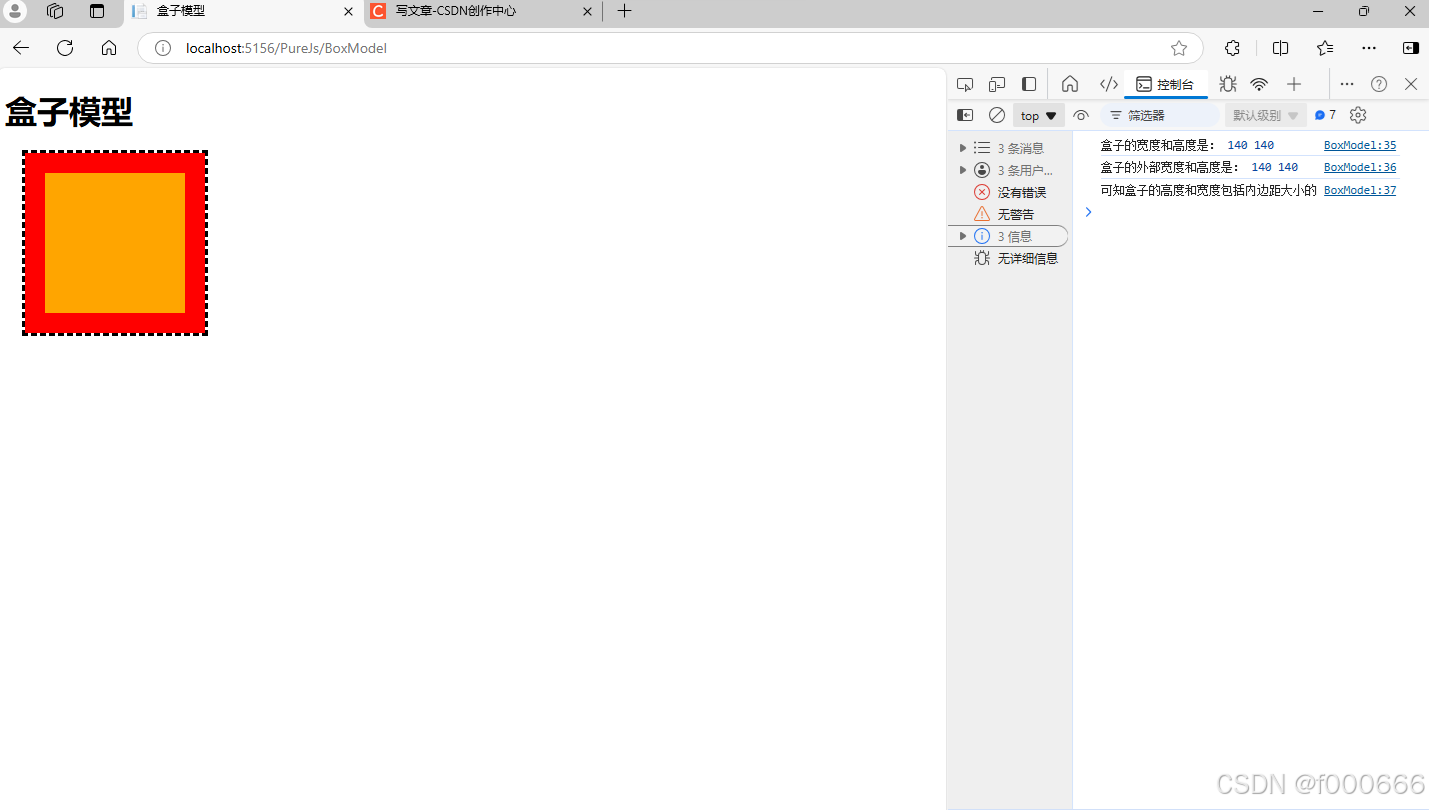The width and height of the screenshot is (1429, 810).
Task: Click the 筛选器 filter input field
Action: (x=1160, y=116)
